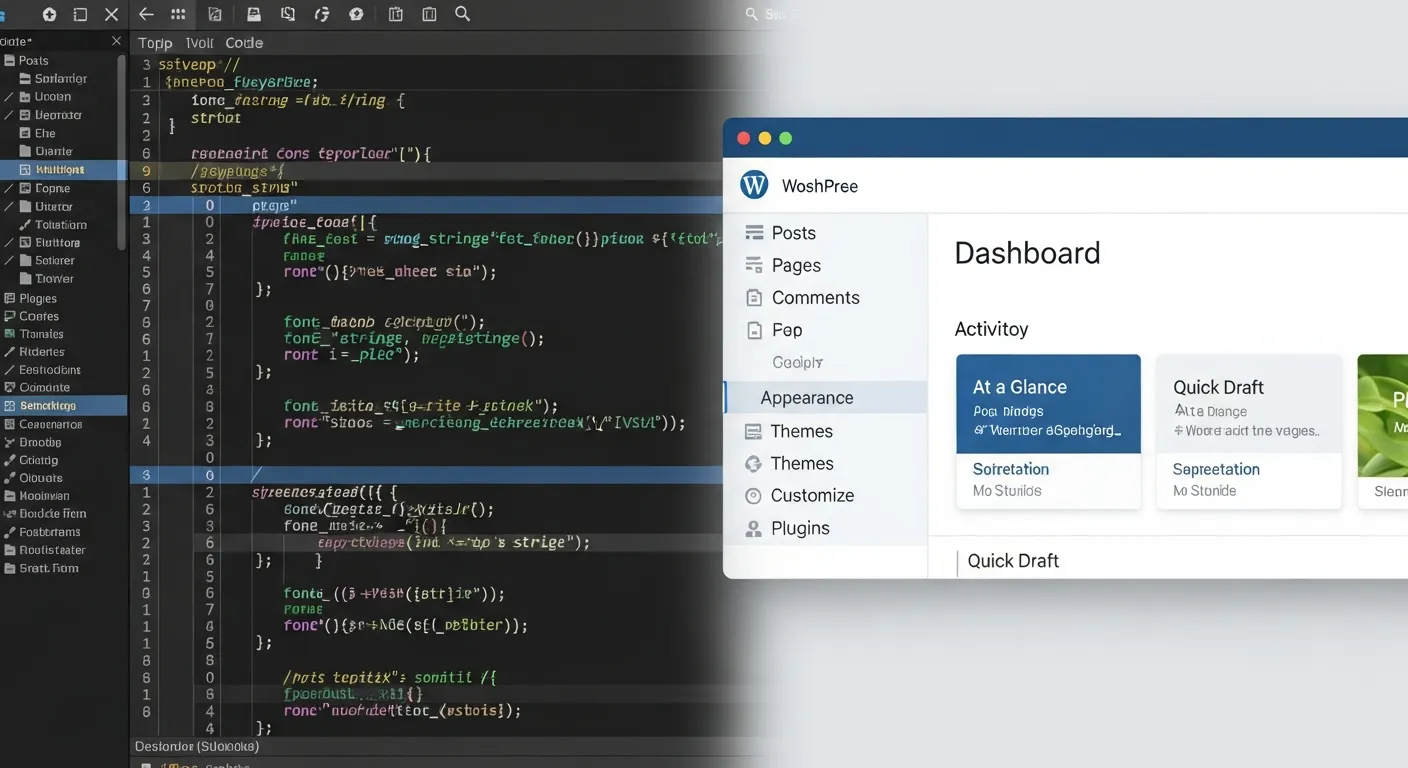Open Posts in the WordPress dashboard menu
This screenshot has width=1408, height=768.
794,232
